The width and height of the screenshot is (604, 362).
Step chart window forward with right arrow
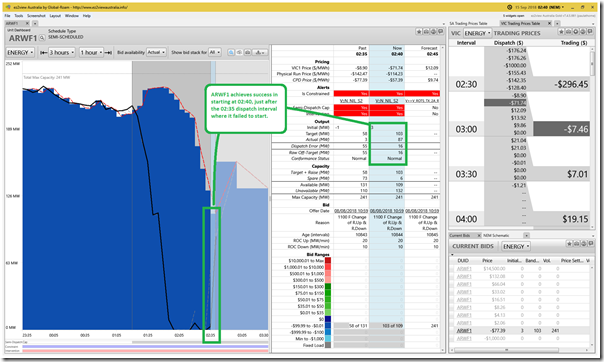pos(108,52)
